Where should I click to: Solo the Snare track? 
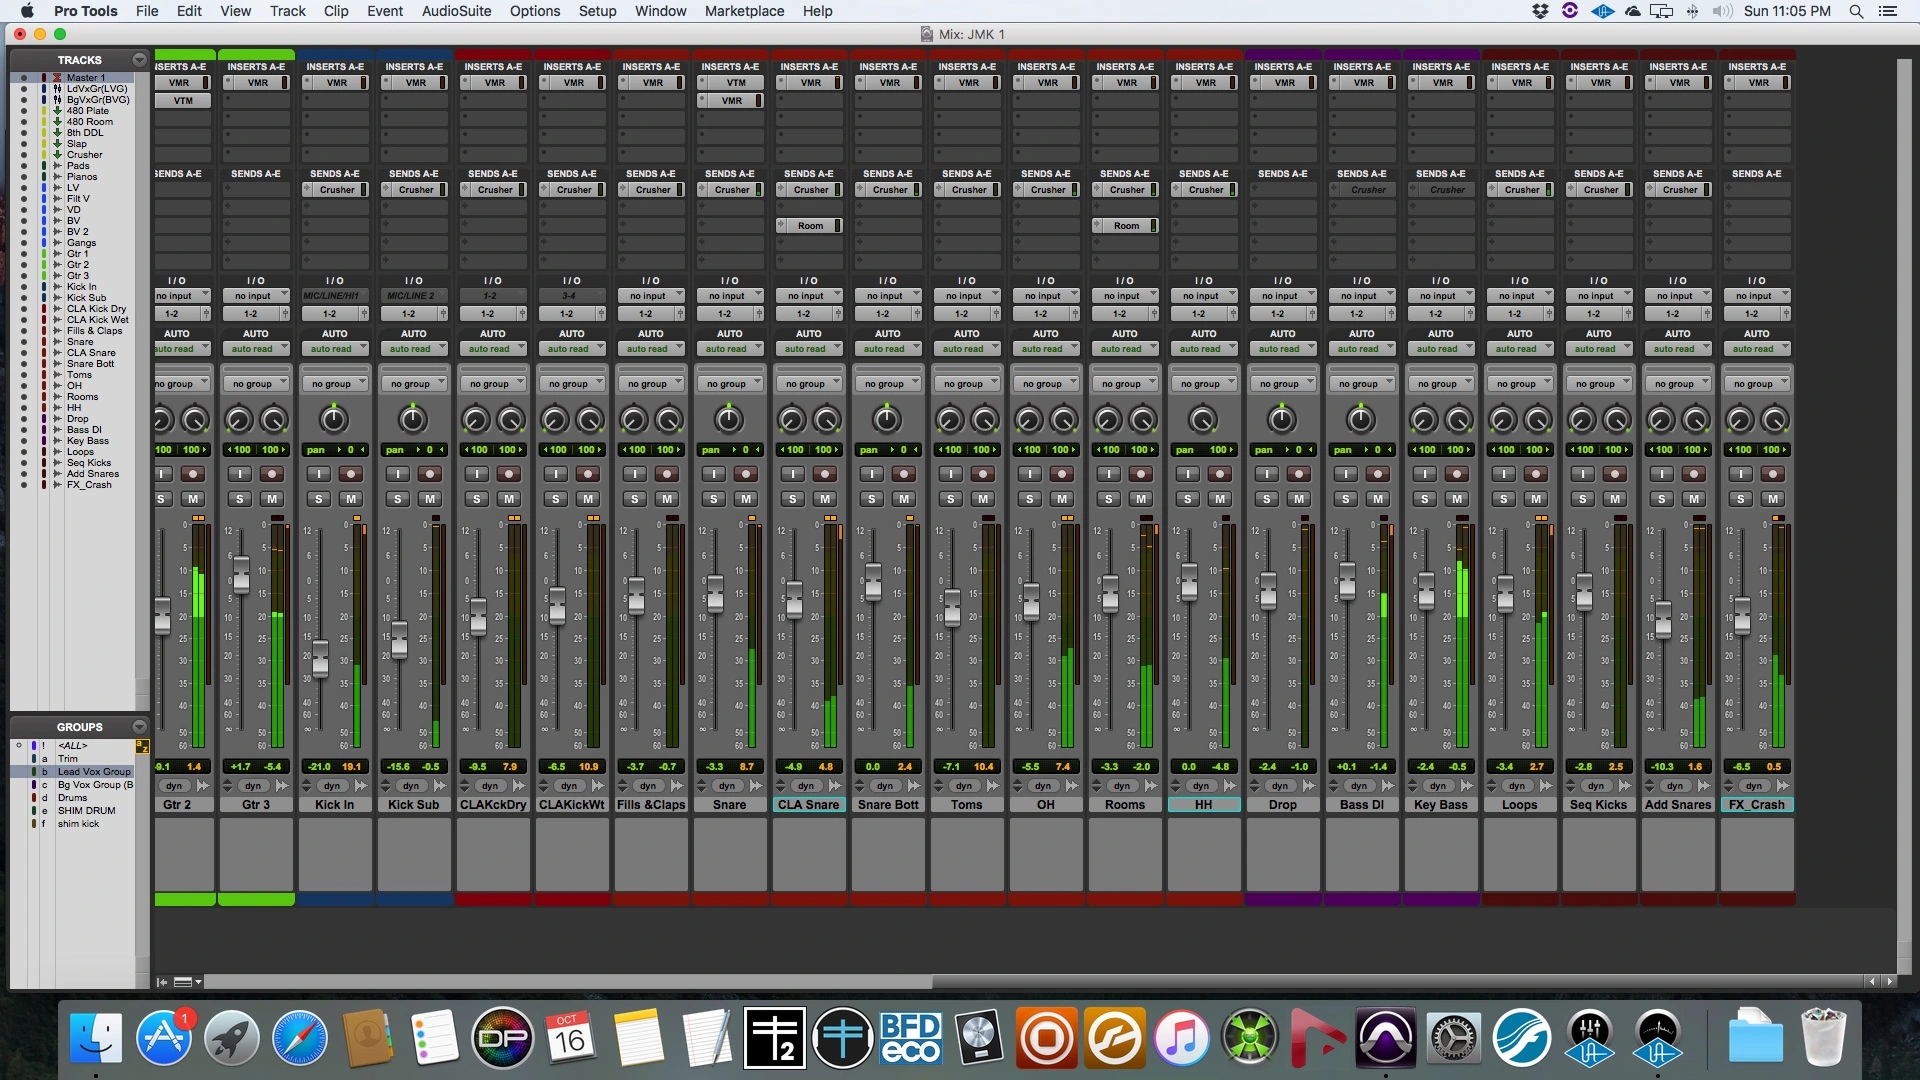point(714,499)
